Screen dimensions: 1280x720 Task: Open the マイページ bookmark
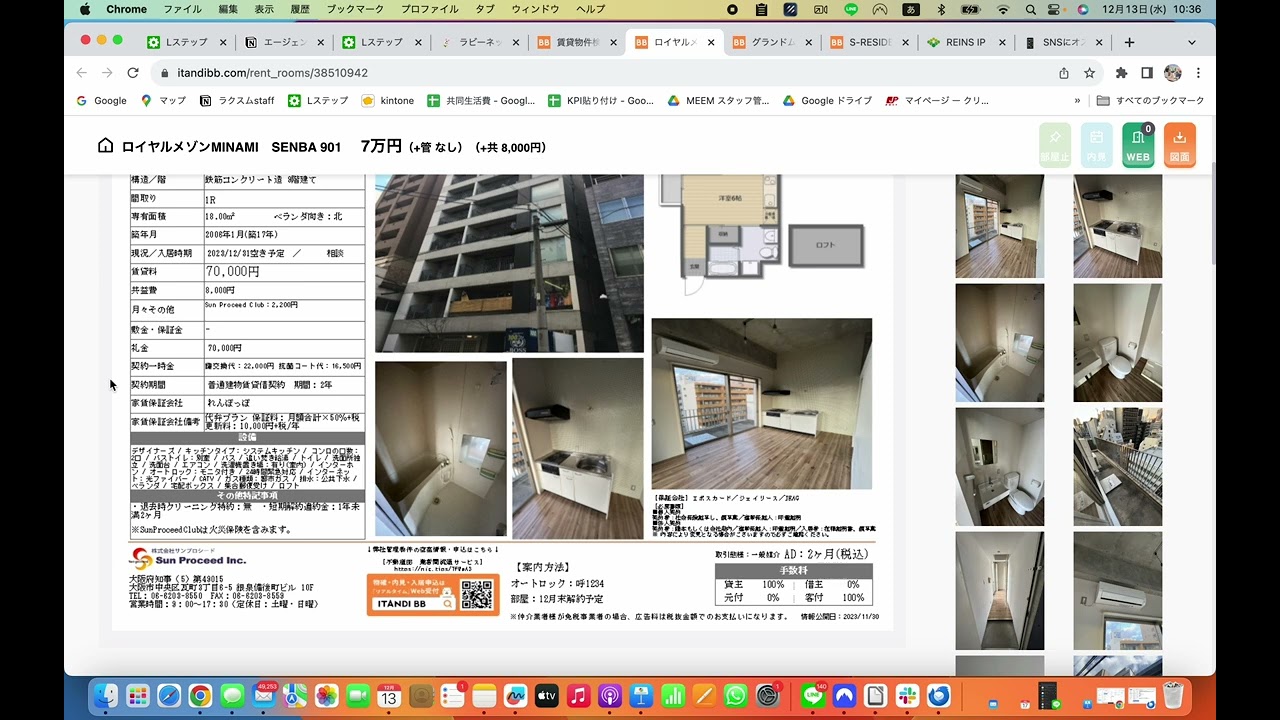coord(937,100)
